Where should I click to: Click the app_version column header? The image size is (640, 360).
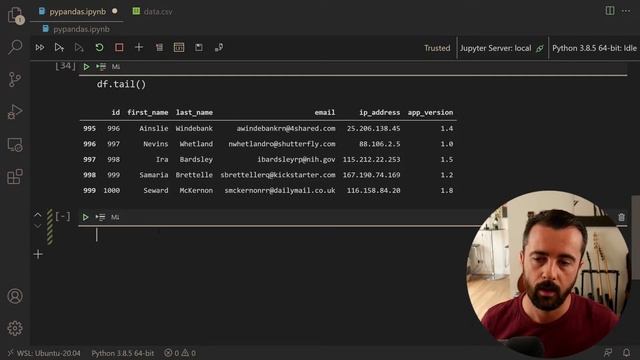[x=430, y=112]
